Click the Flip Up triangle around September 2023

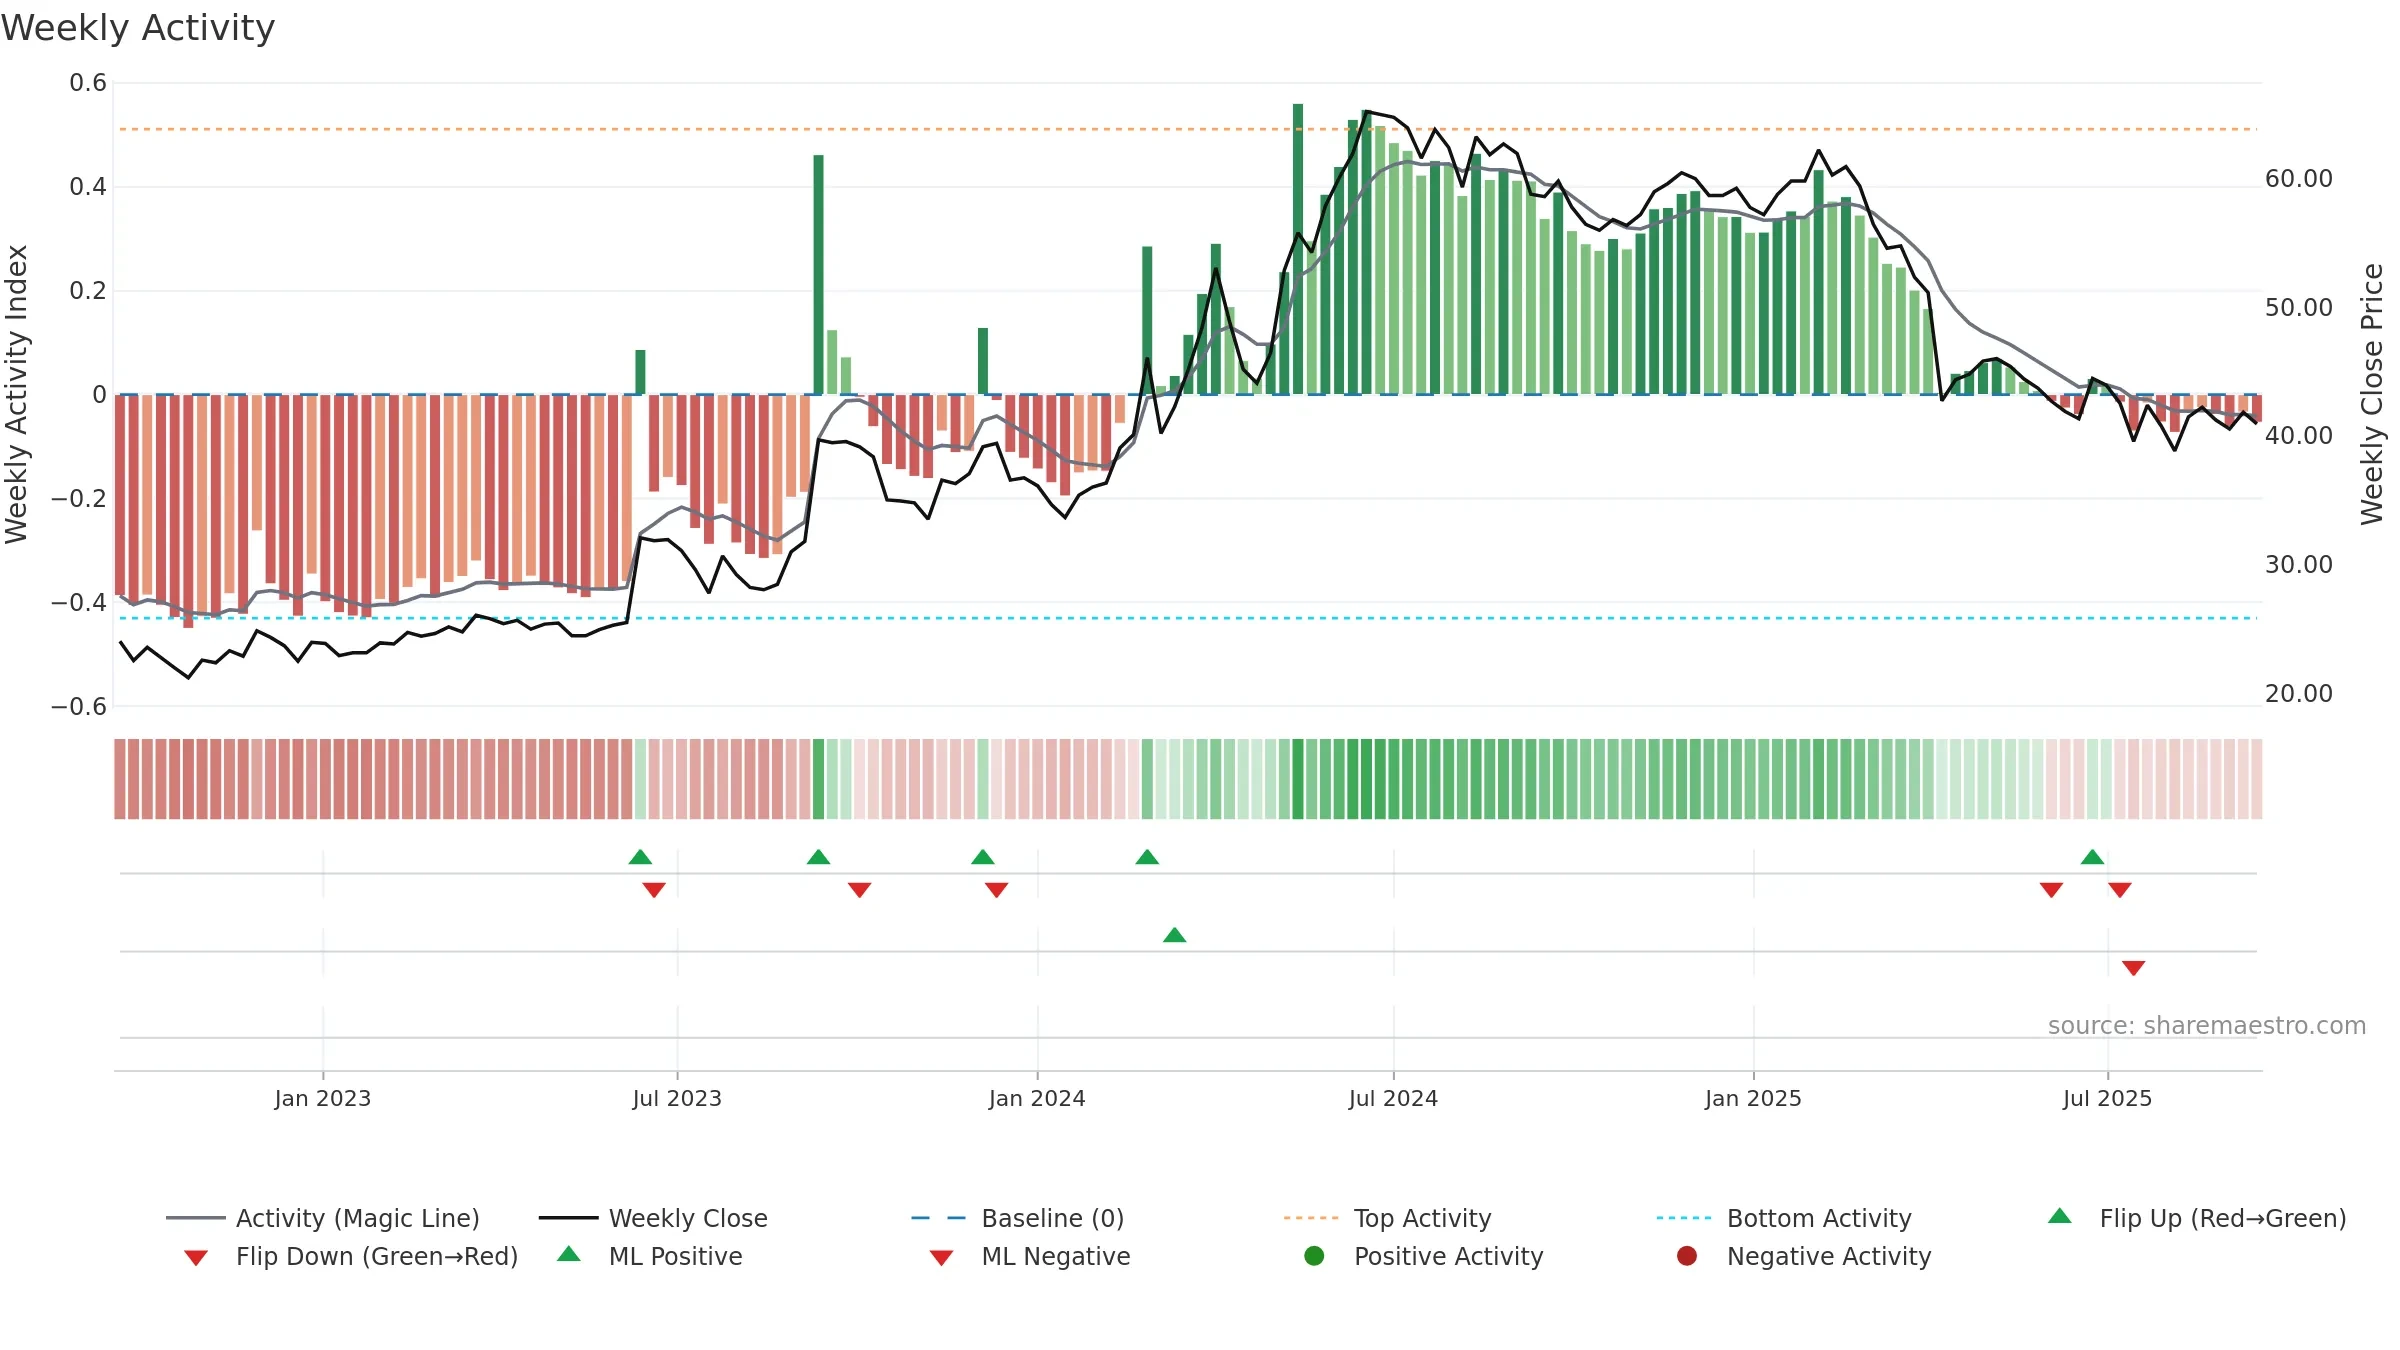[x=818, y=857]
